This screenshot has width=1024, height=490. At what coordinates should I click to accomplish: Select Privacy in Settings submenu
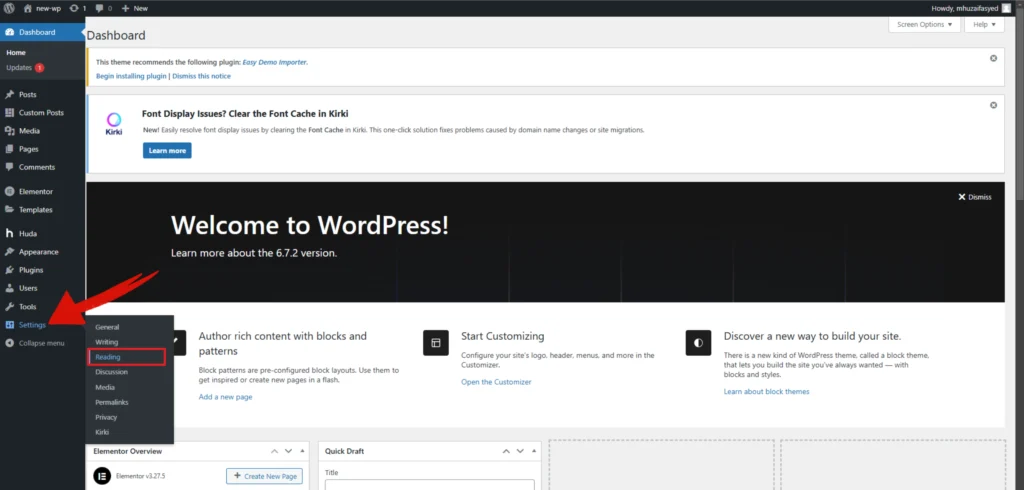tap(106, 417)
